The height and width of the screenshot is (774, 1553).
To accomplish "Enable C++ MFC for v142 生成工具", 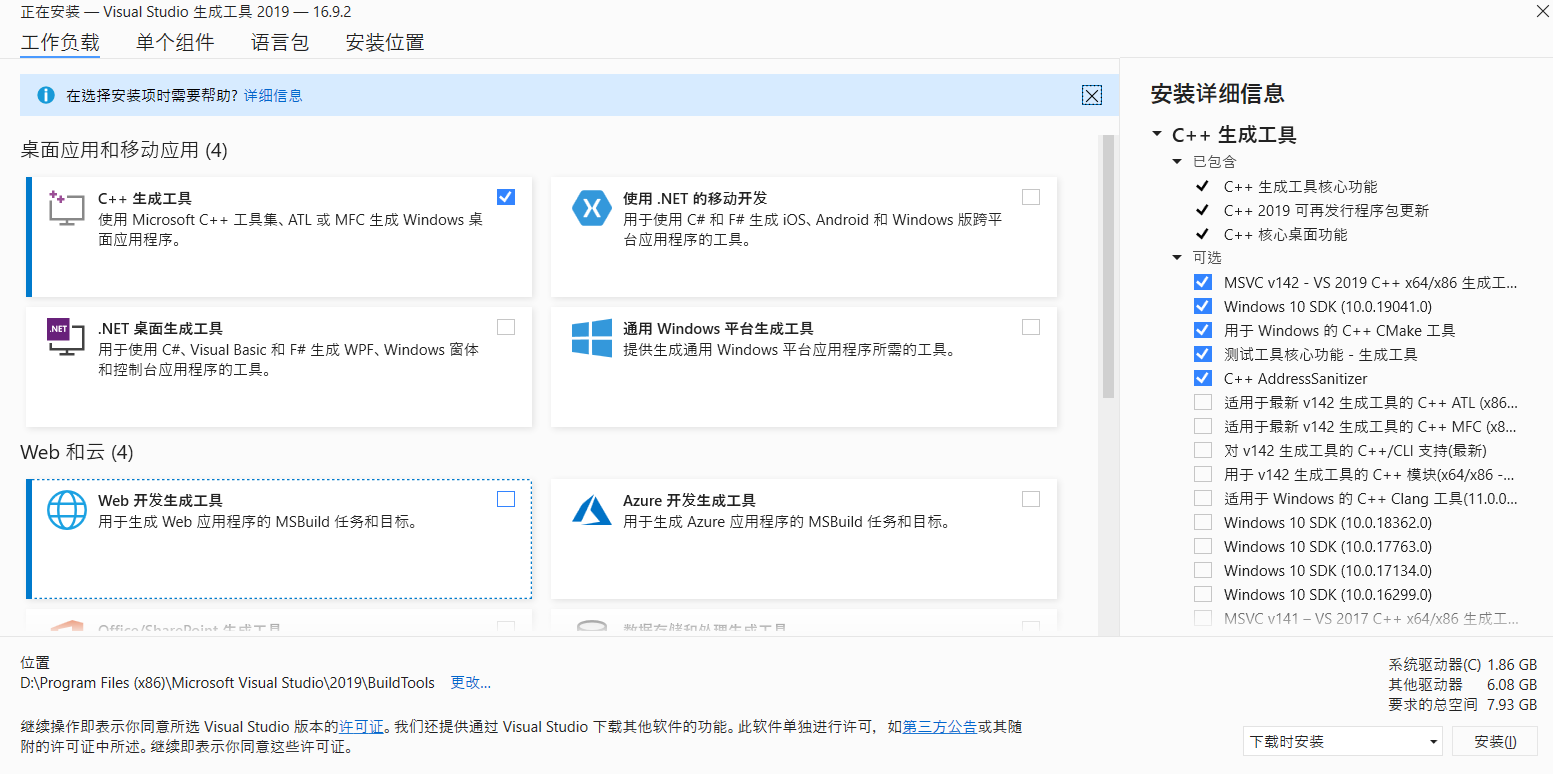I will 1203,426.
